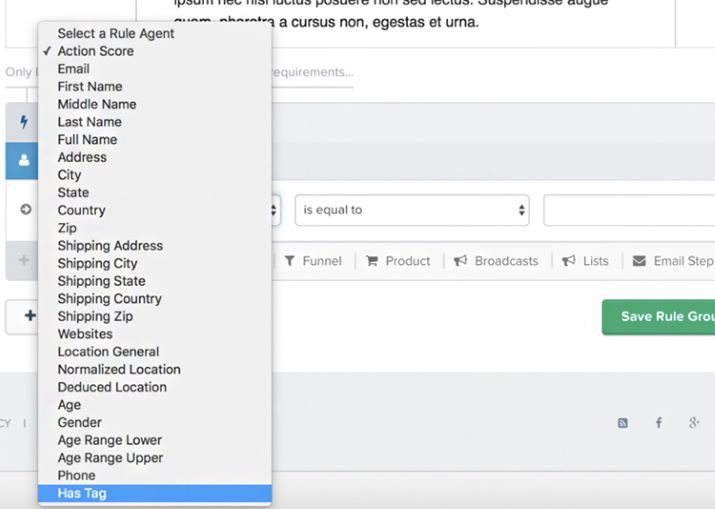Select Middle Name rule agent
This screenshot has width=715, height=509.
[155, 104]
